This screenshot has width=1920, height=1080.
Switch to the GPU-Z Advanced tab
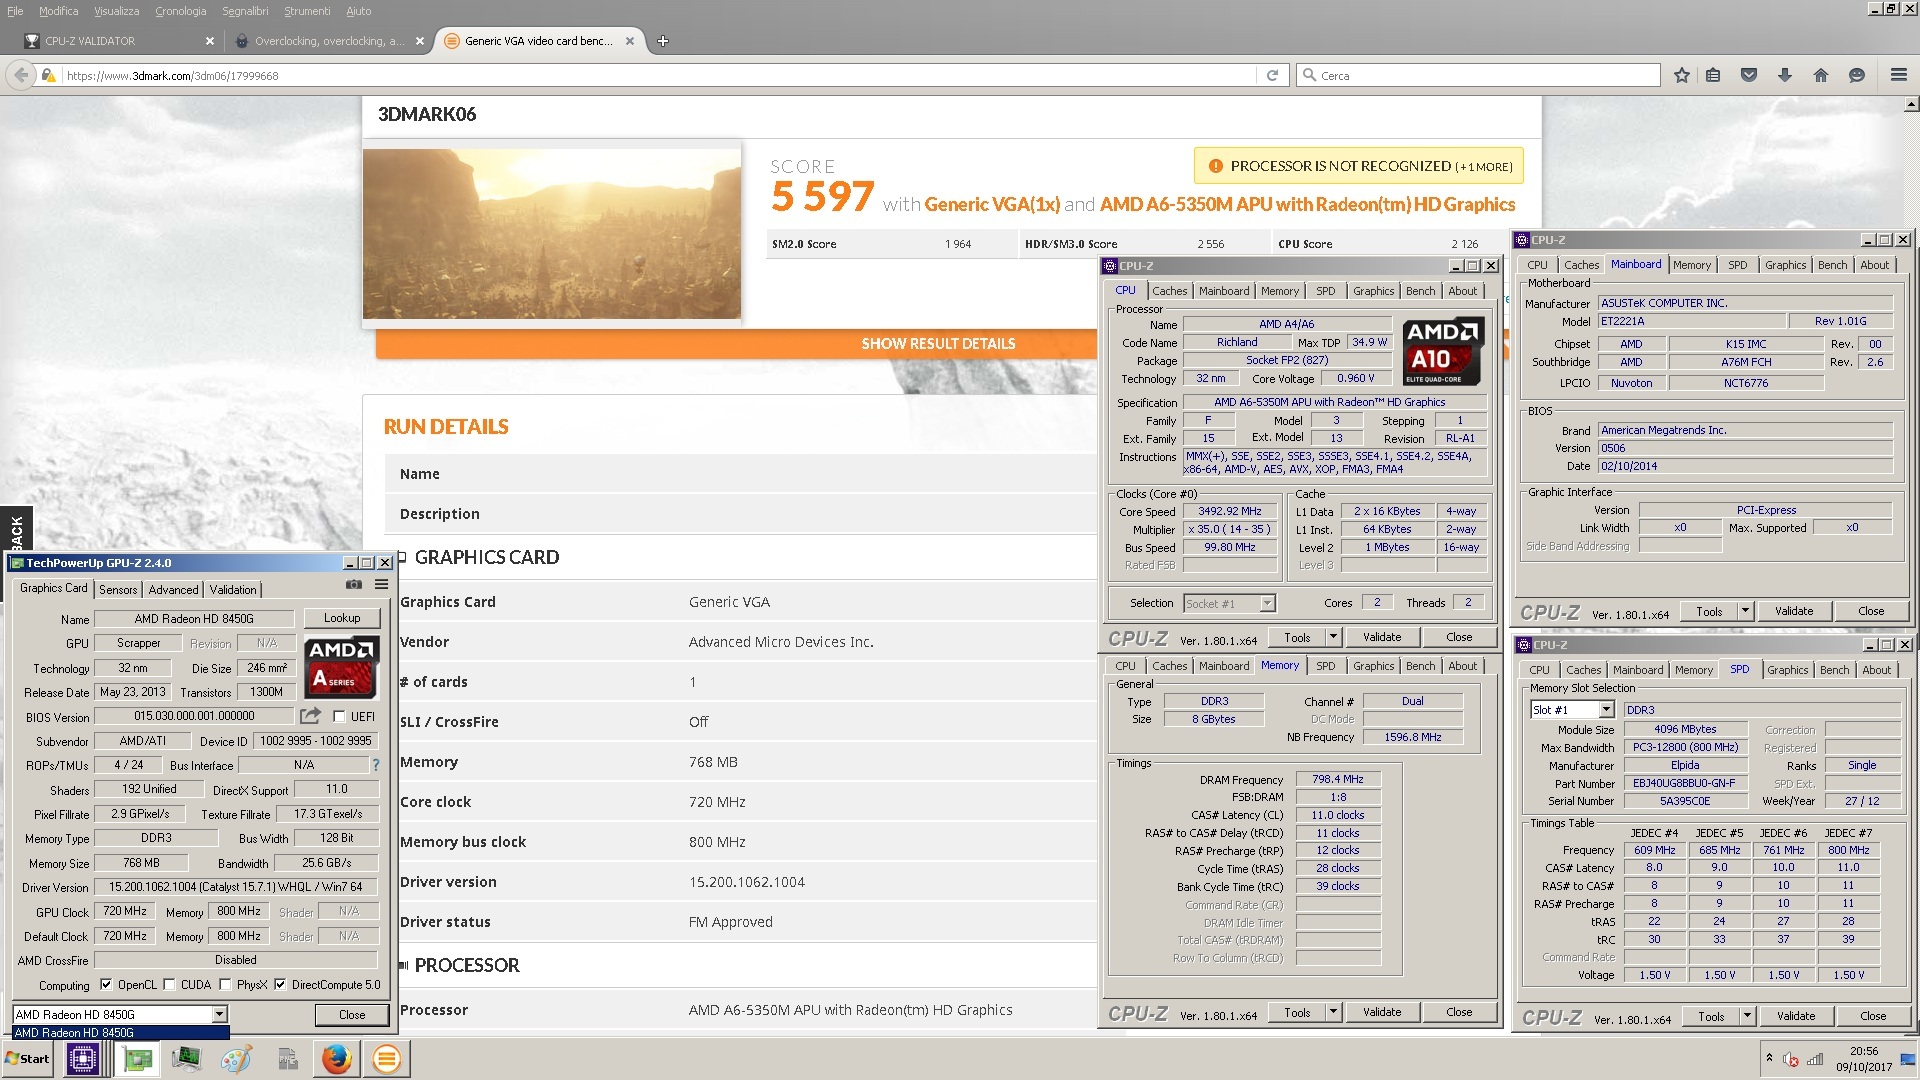point(174,590)
